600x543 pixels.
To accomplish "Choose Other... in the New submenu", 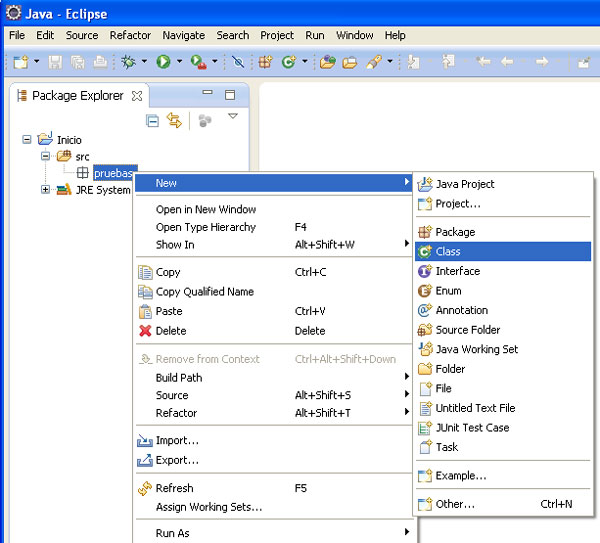I will (x=503, y=504).
